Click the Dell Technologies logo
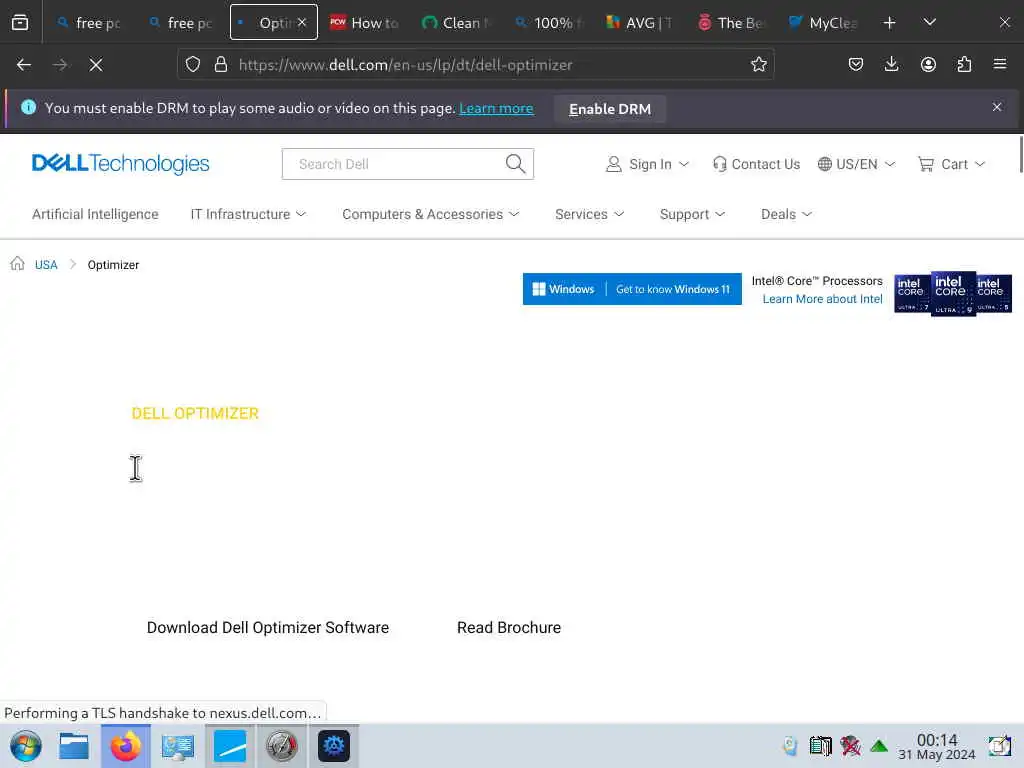 click(121, 163)
